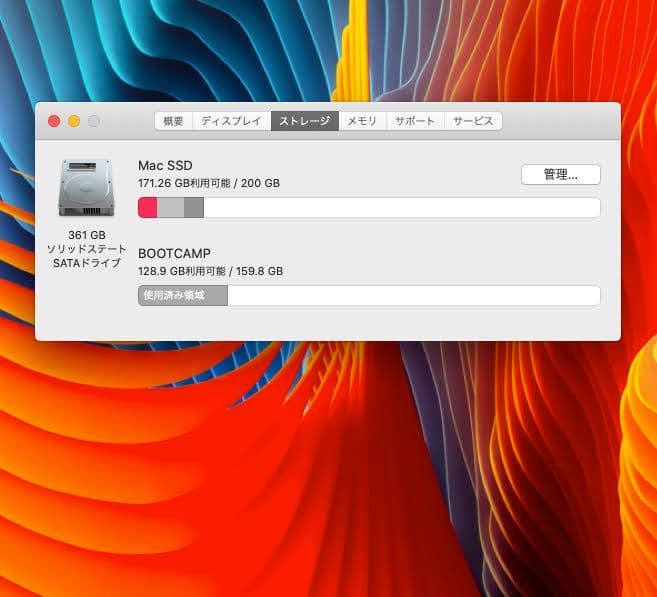This screenshot has height=597, width=657.
Task: Click the text 171.26 GB利用可能 / 200 GB
Action: click(x=209, y=183)
